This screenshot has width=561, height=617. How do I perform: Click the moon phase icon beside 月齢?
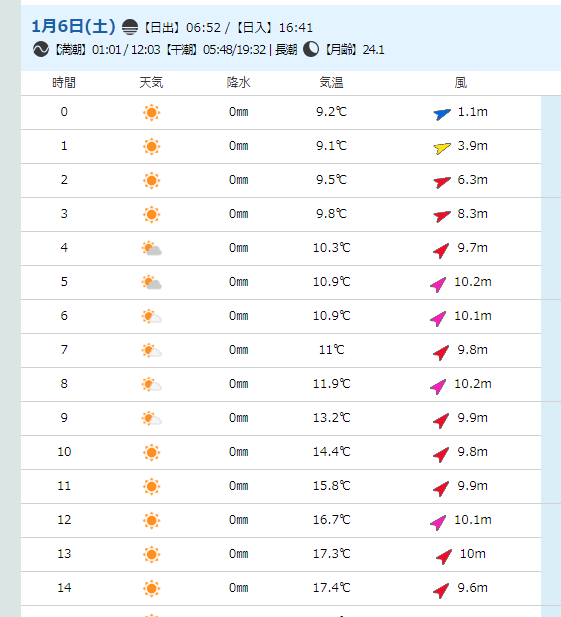[x=311, y=50]
